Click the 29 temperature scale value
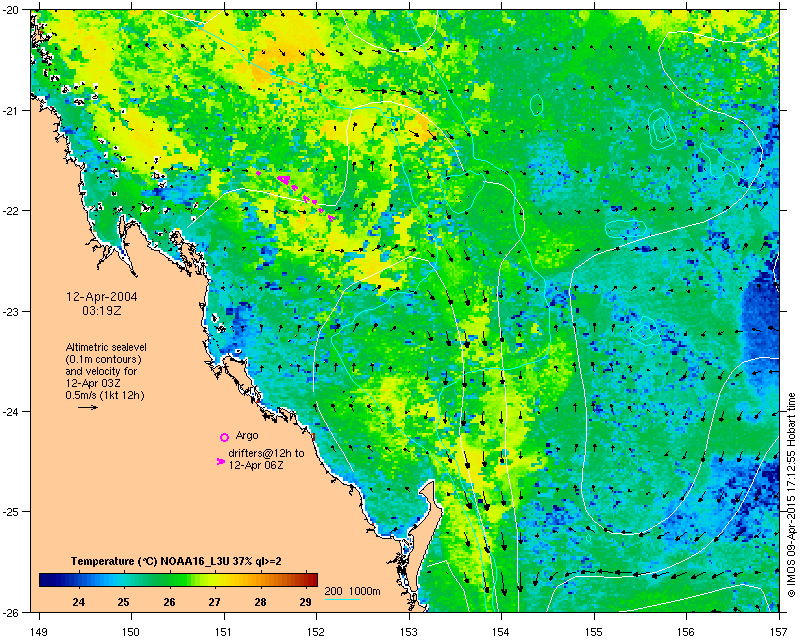 coord(306,602)
